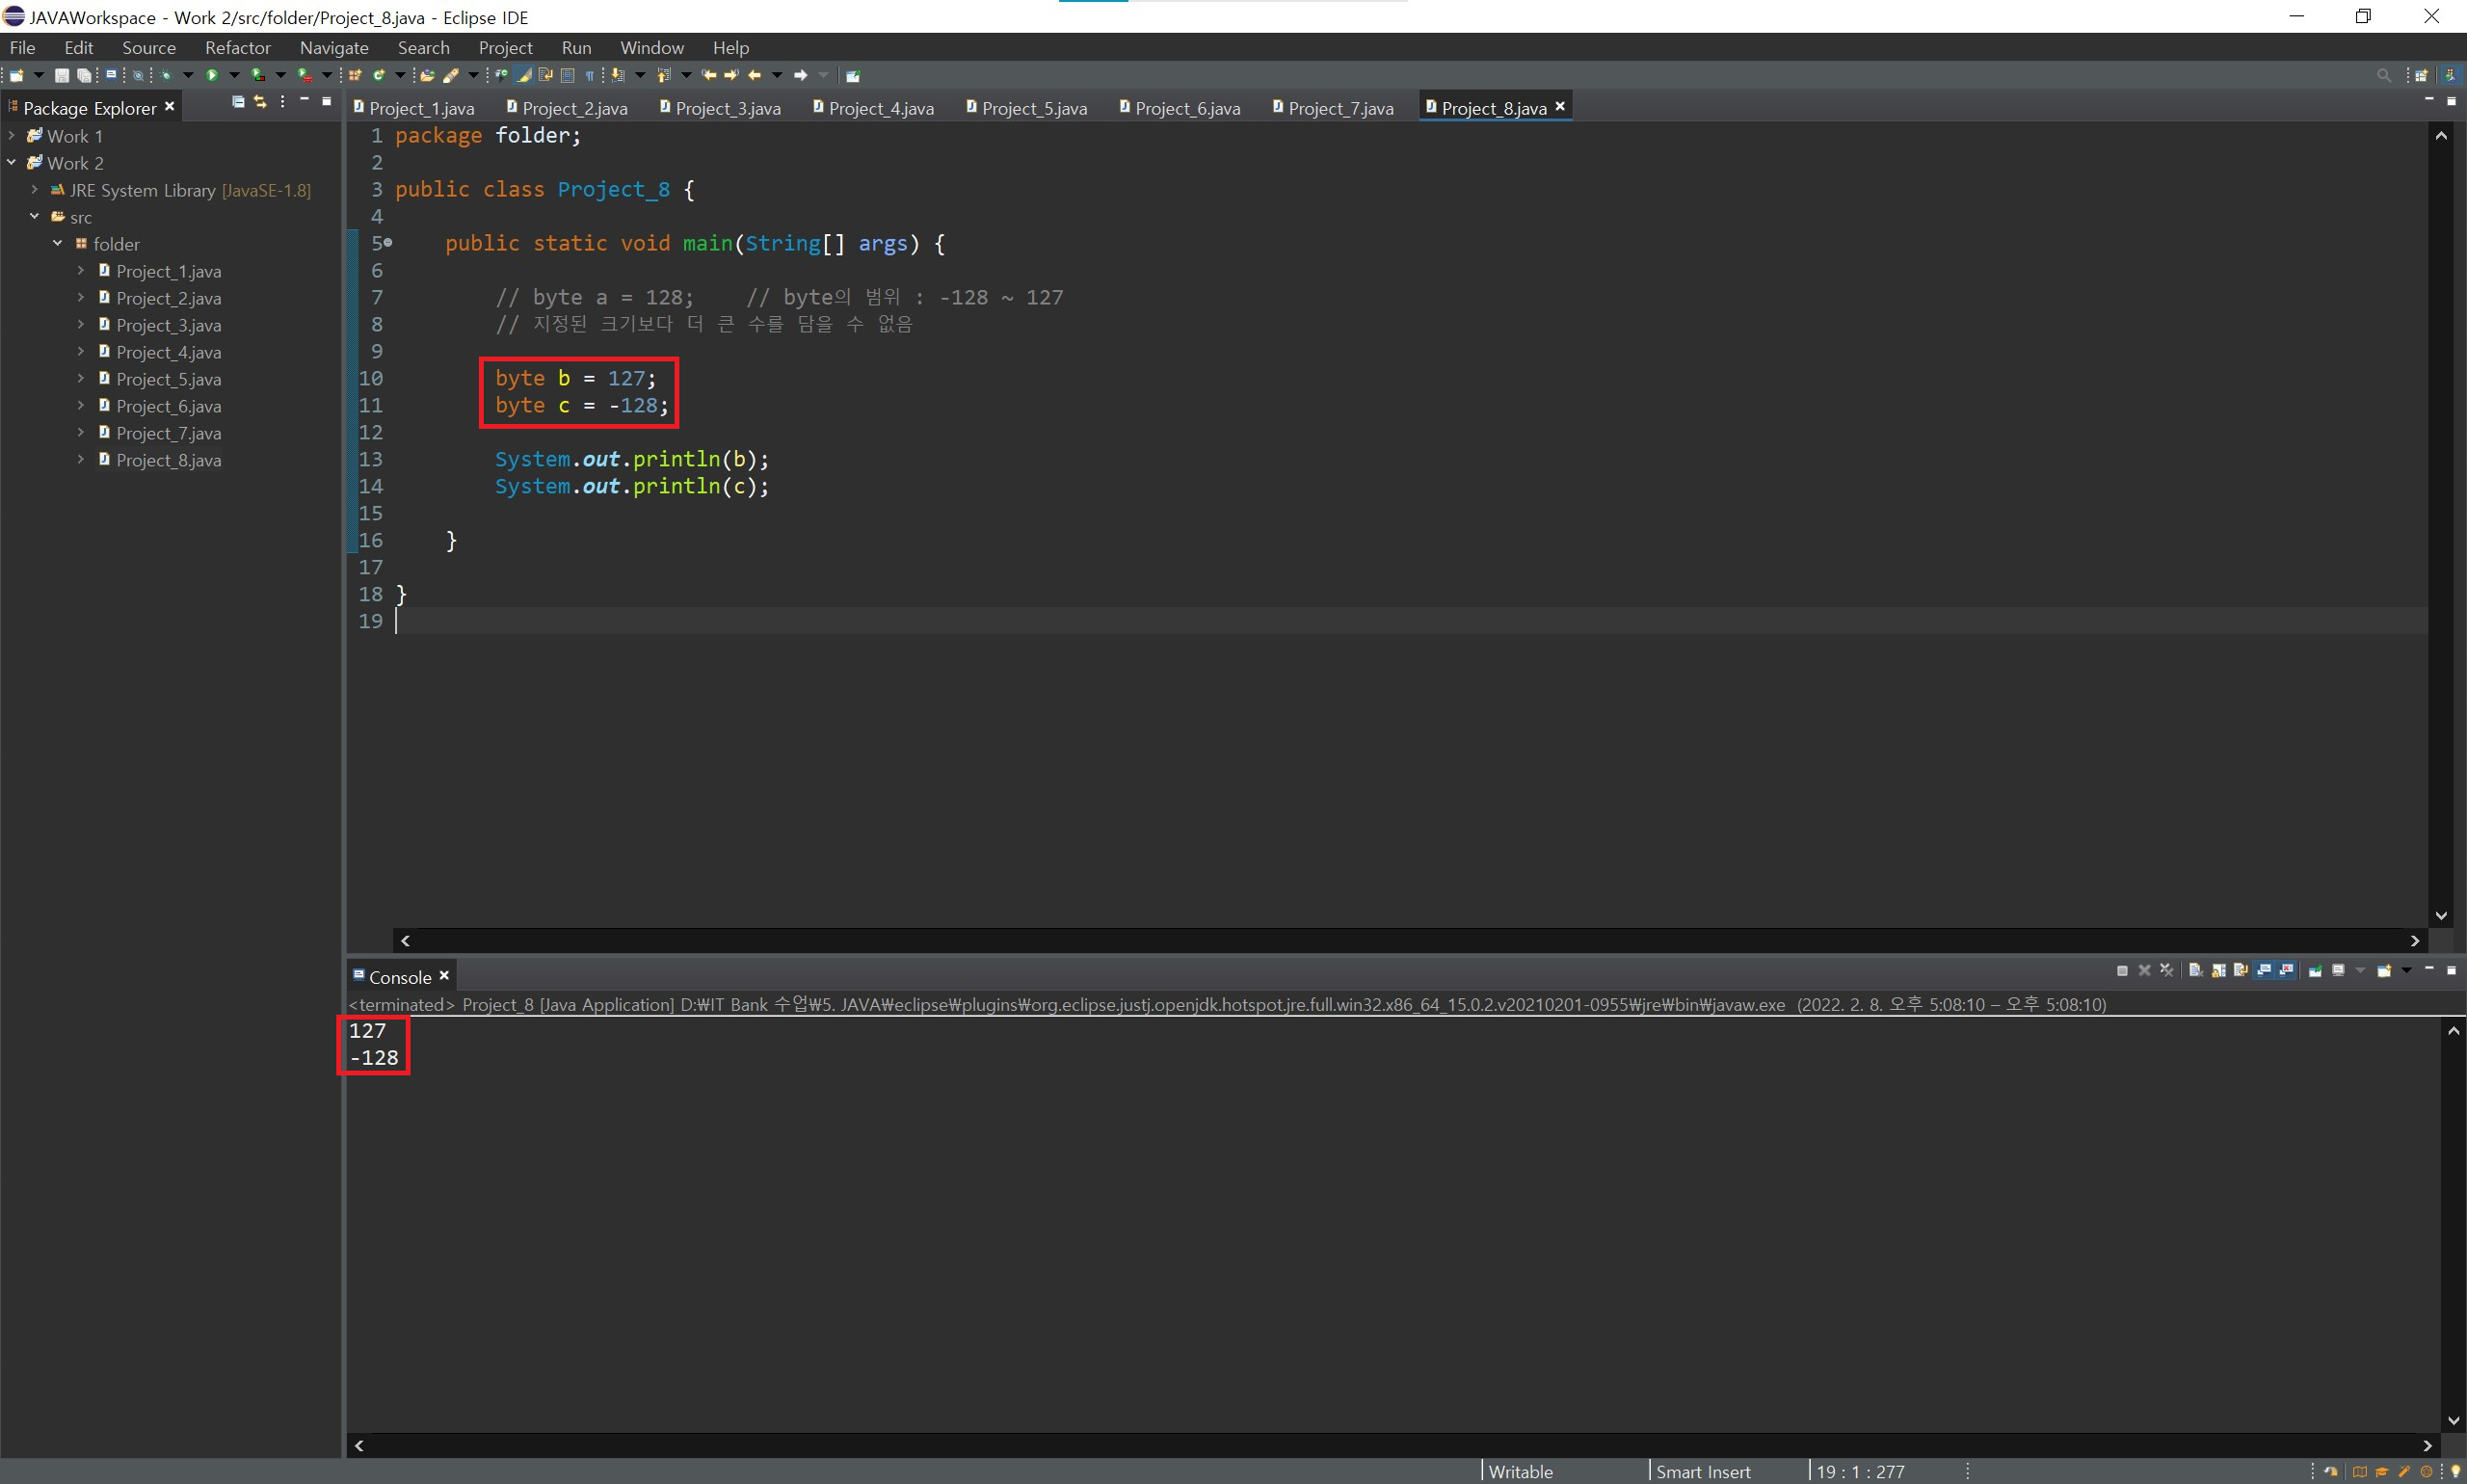Image resolution: width=2467 pixels, height=1484 pixels.
Task: Click the Clear Console icon
Action: (2195, 971)
